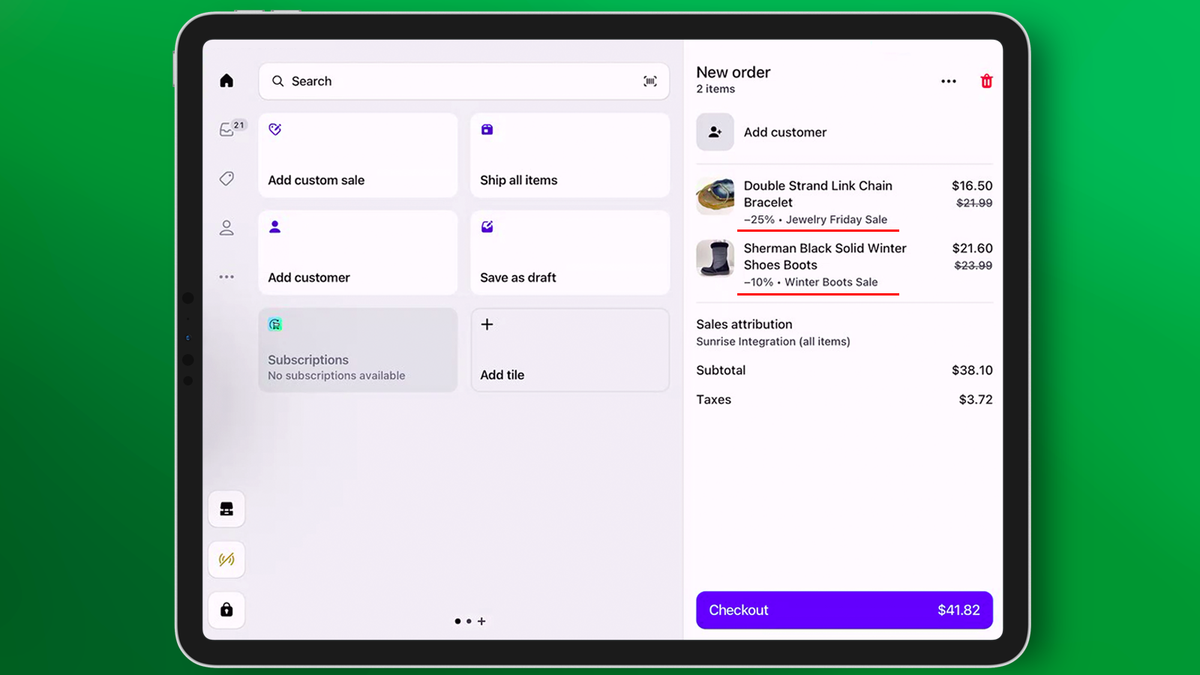Select the Double Strand Link Chain Bracelet thumbnail
1200x675 pixels.
(x=715, y=196)
